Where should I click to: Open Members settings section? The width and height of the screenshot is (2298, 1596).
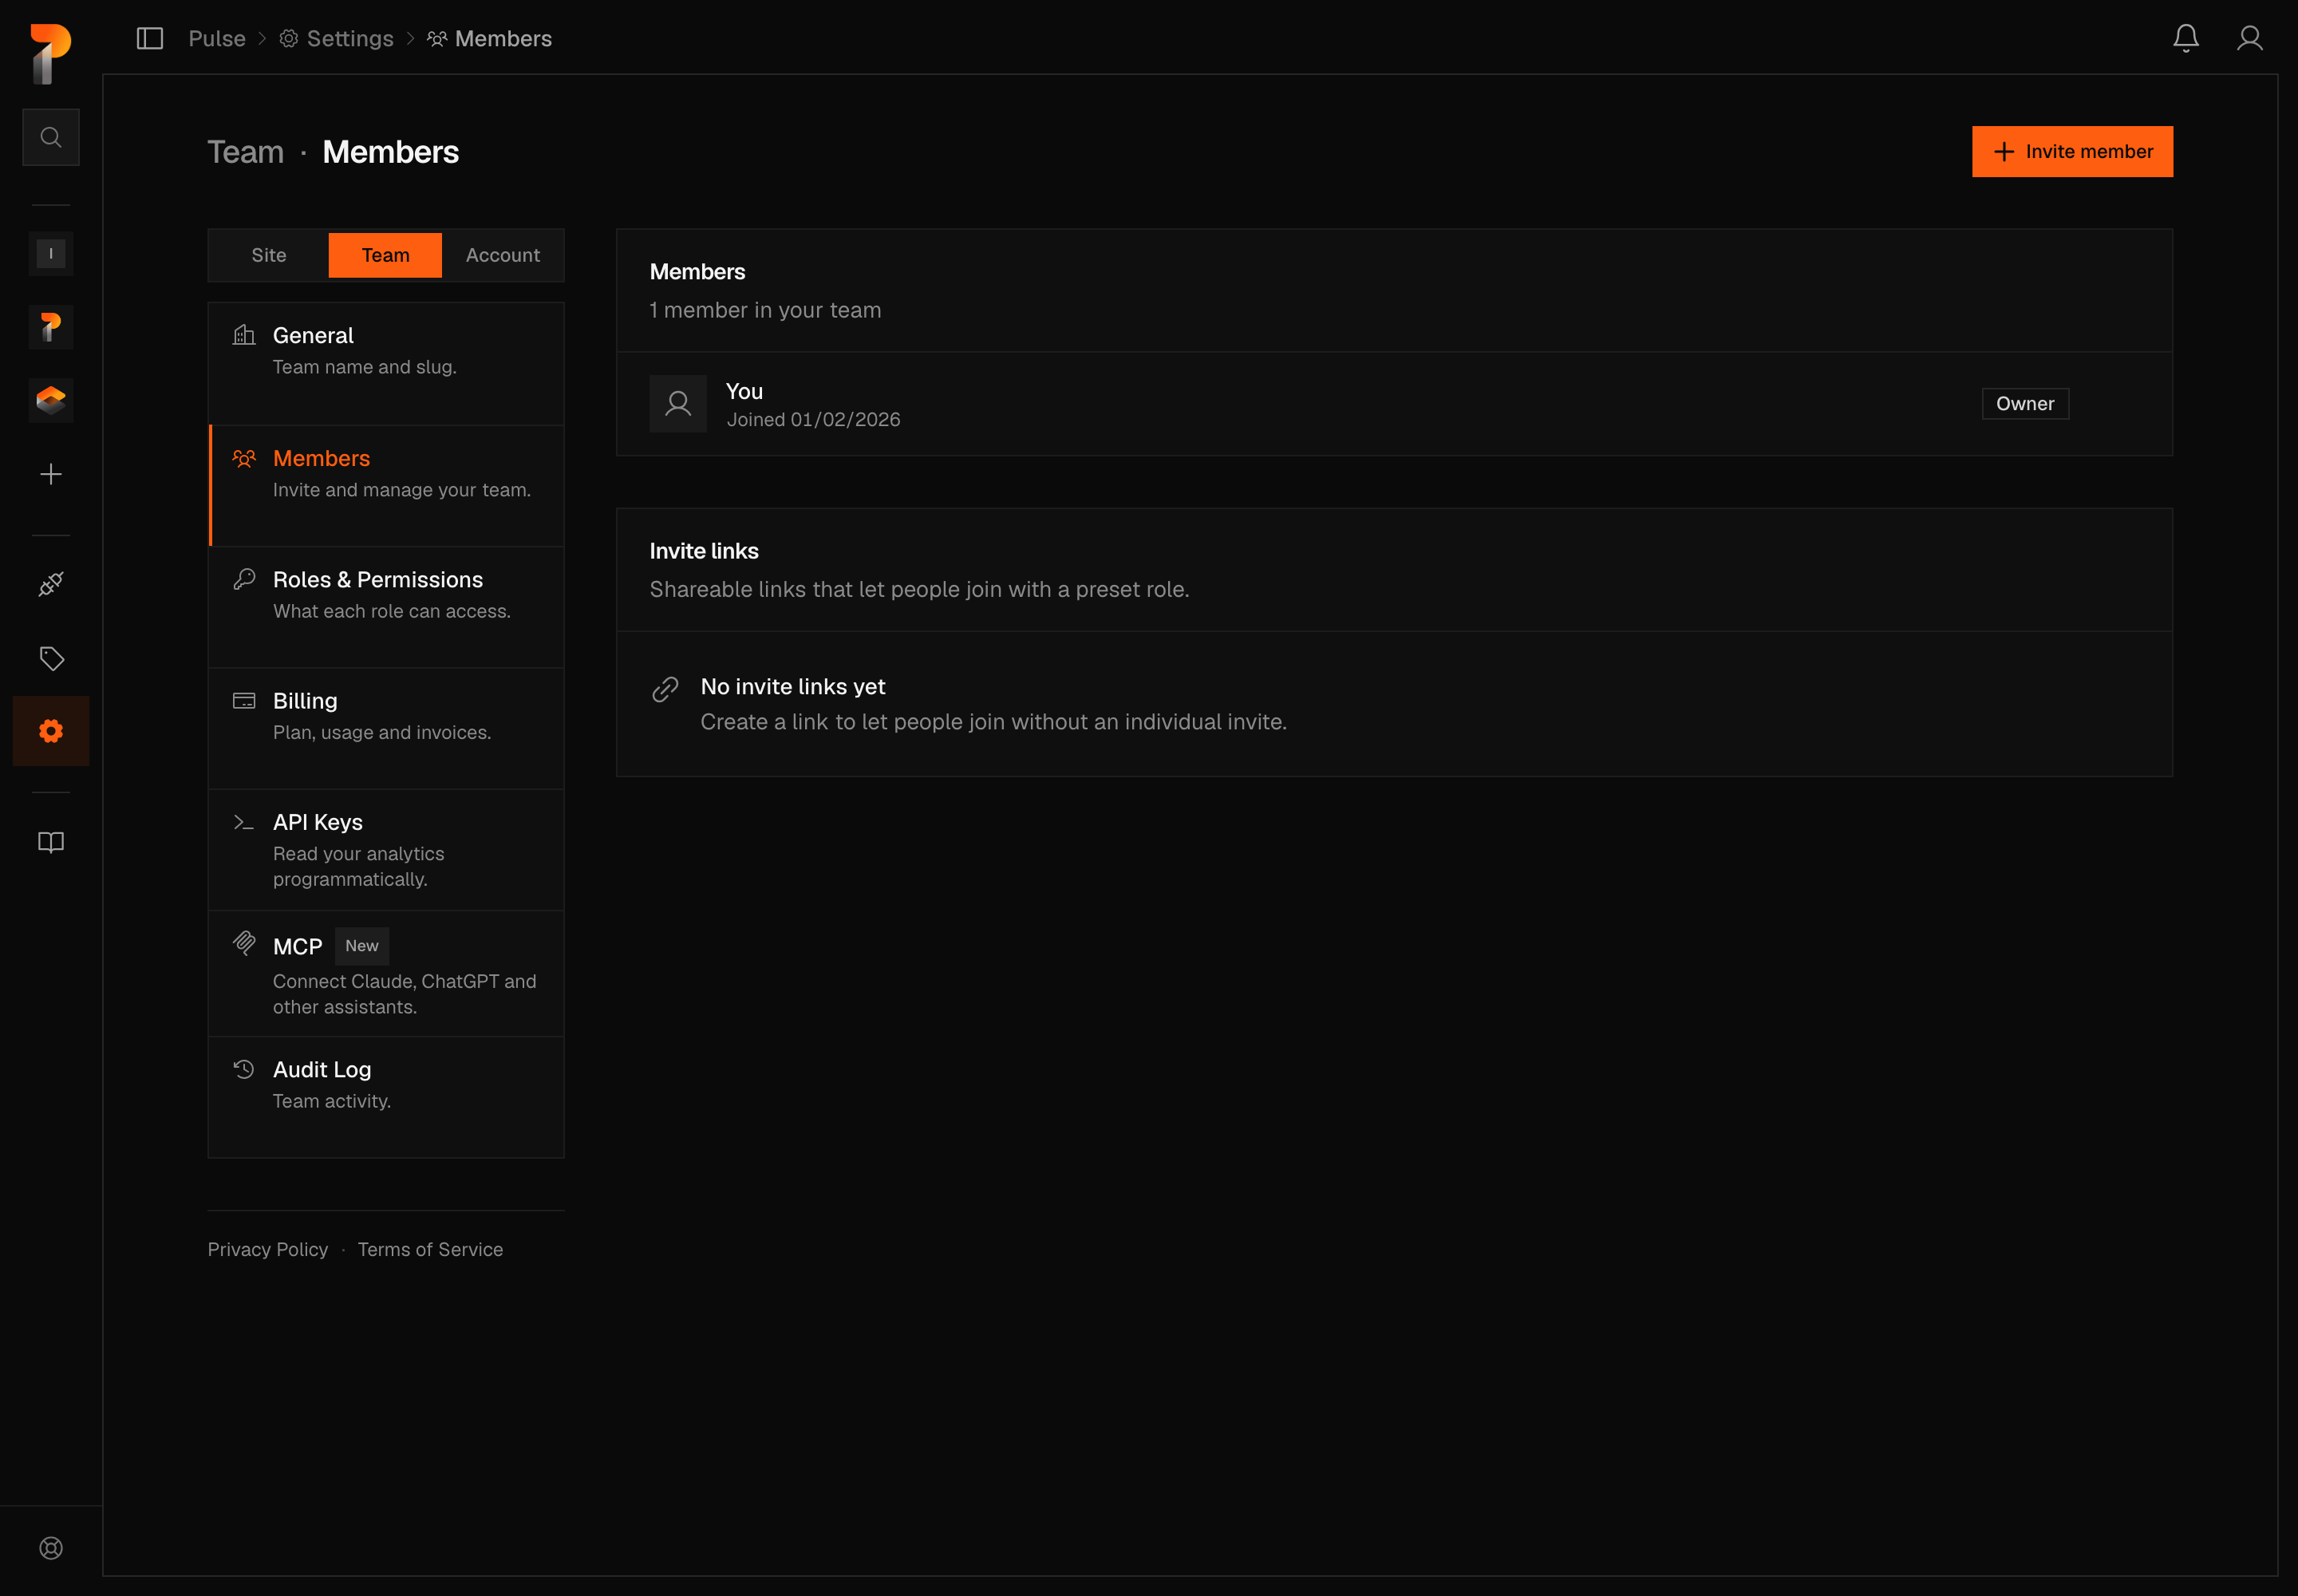coord(386,486)
